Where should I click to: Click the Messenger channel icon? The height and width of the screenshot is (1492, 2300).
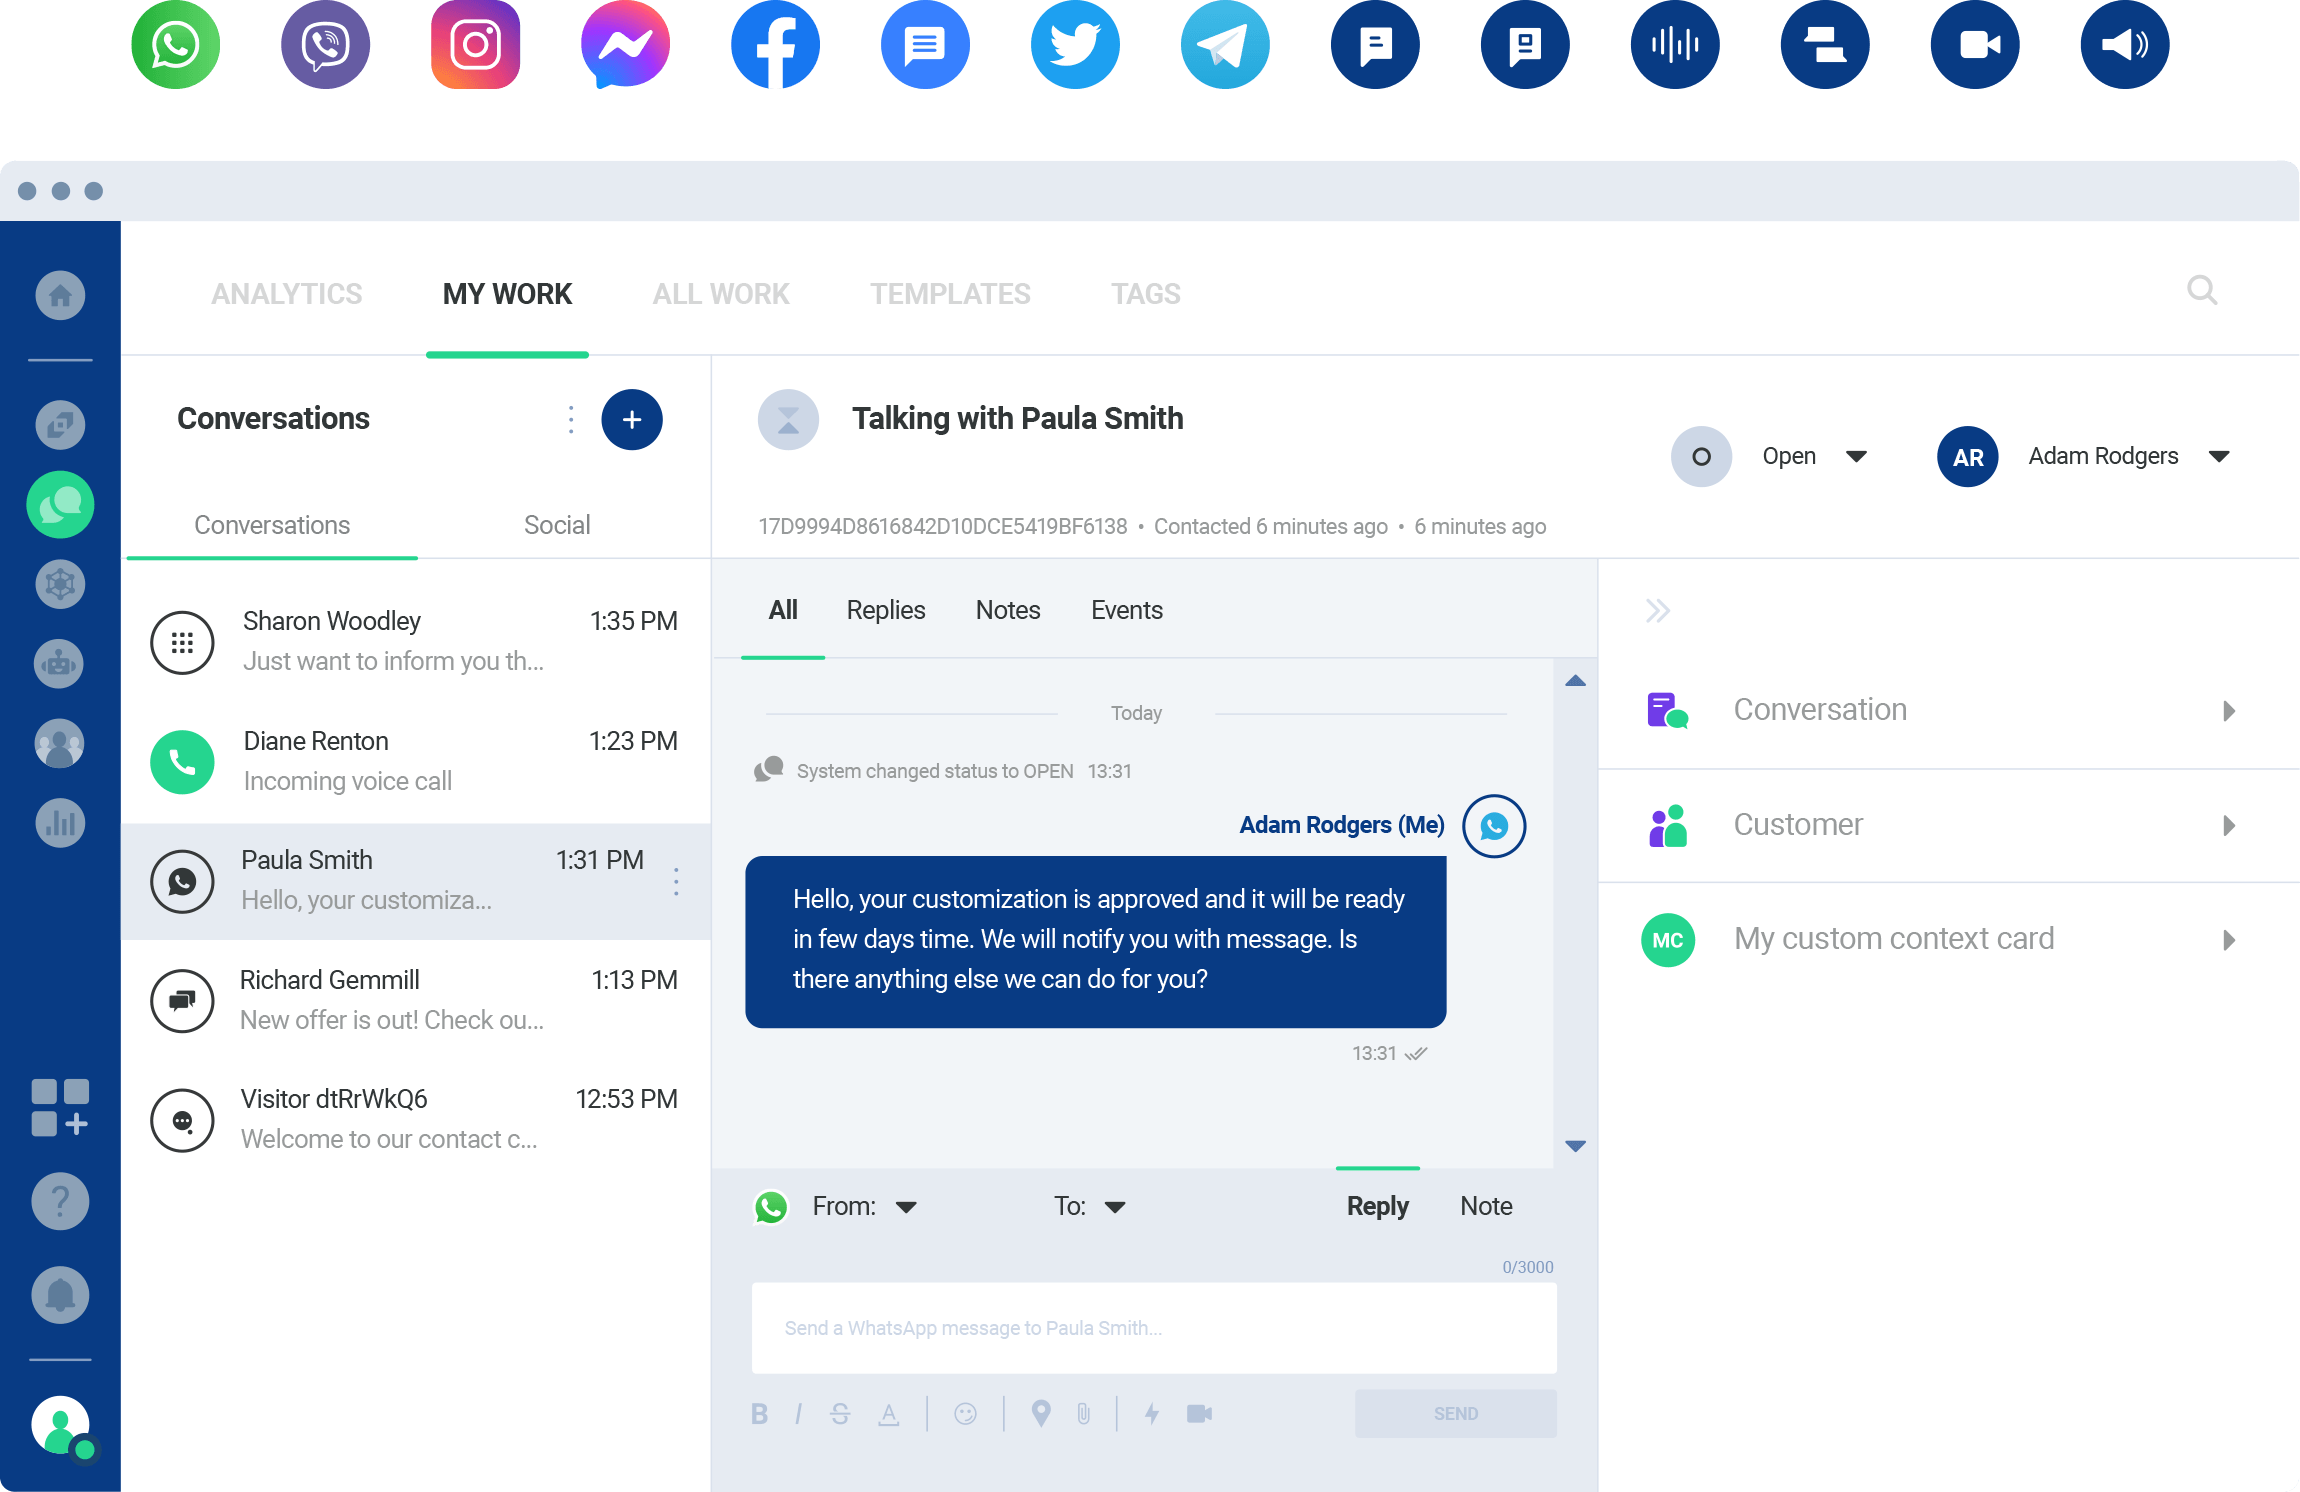[625, 45]
